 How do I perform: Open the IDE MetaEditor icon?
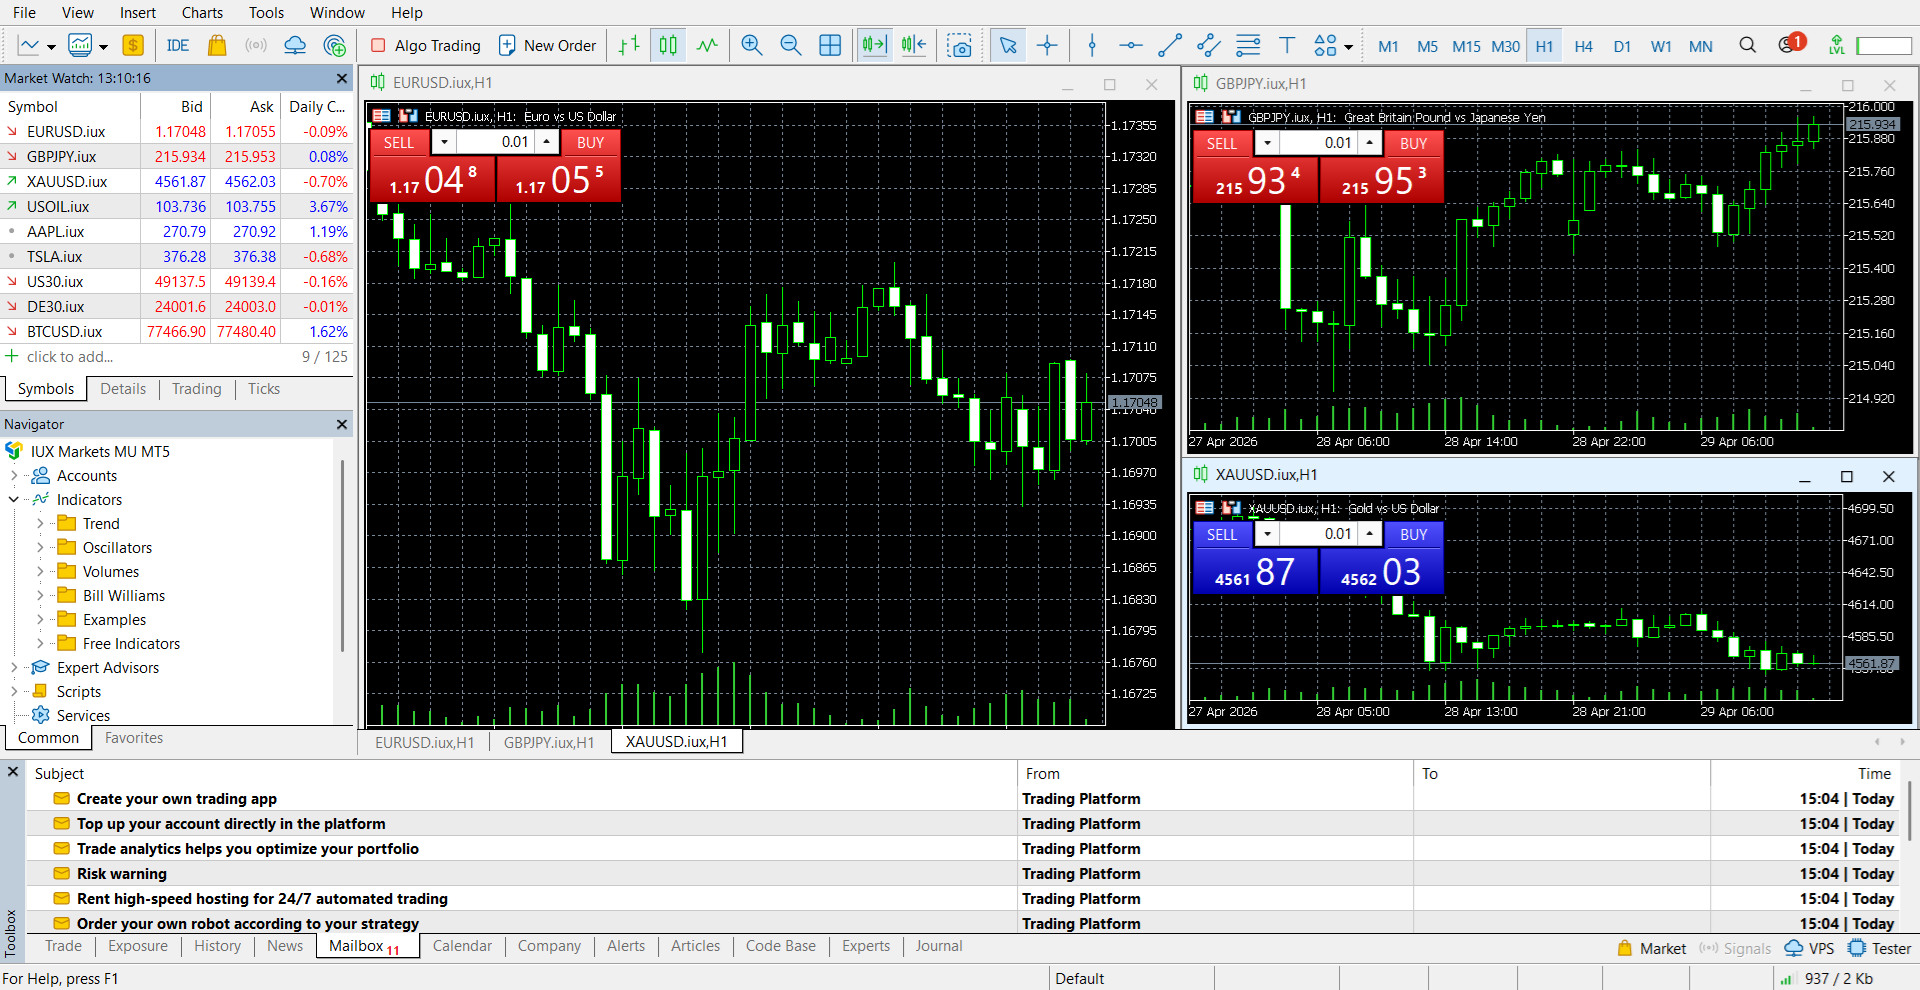[178, 45]
